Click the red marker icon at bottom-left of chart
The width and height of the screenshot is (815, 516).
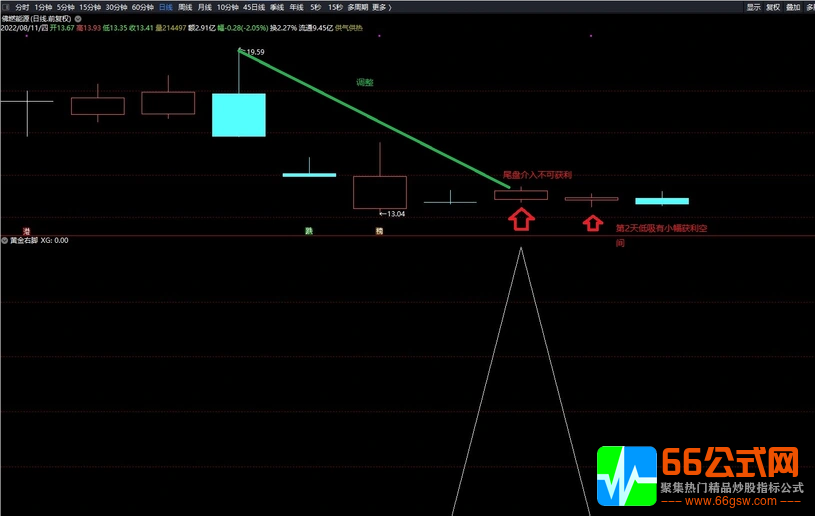tap(26, 231)
